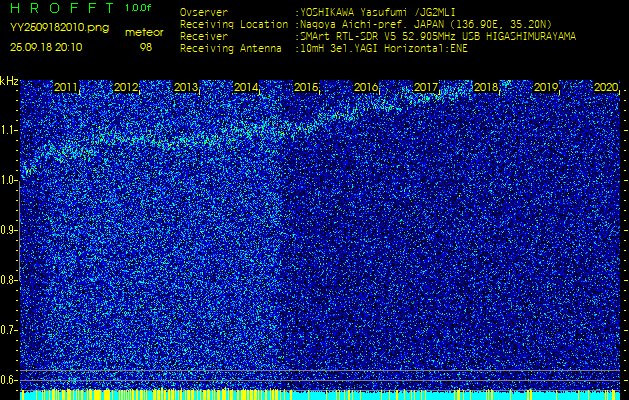Screen dimensions: 629x400
Task: Click the 2017 time marker
Action: click(x=426, y=87)
